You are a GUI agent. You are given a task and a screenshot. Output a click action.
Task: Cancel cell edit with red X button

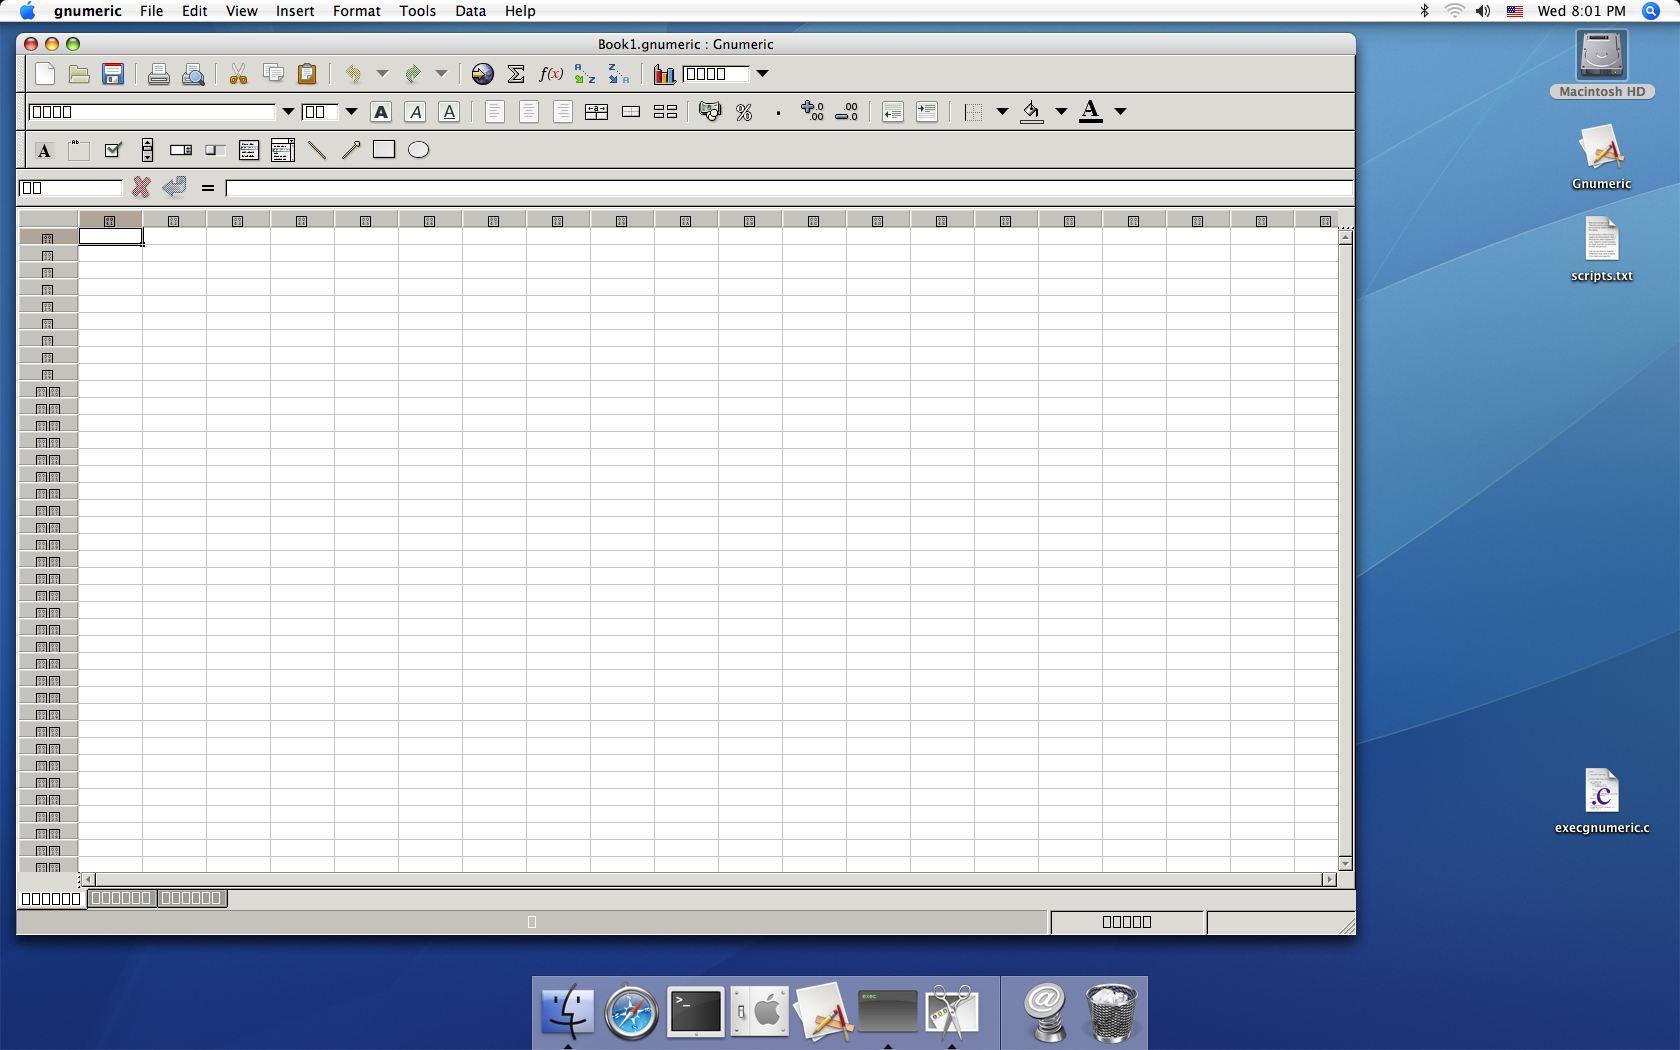click(141, 187)
